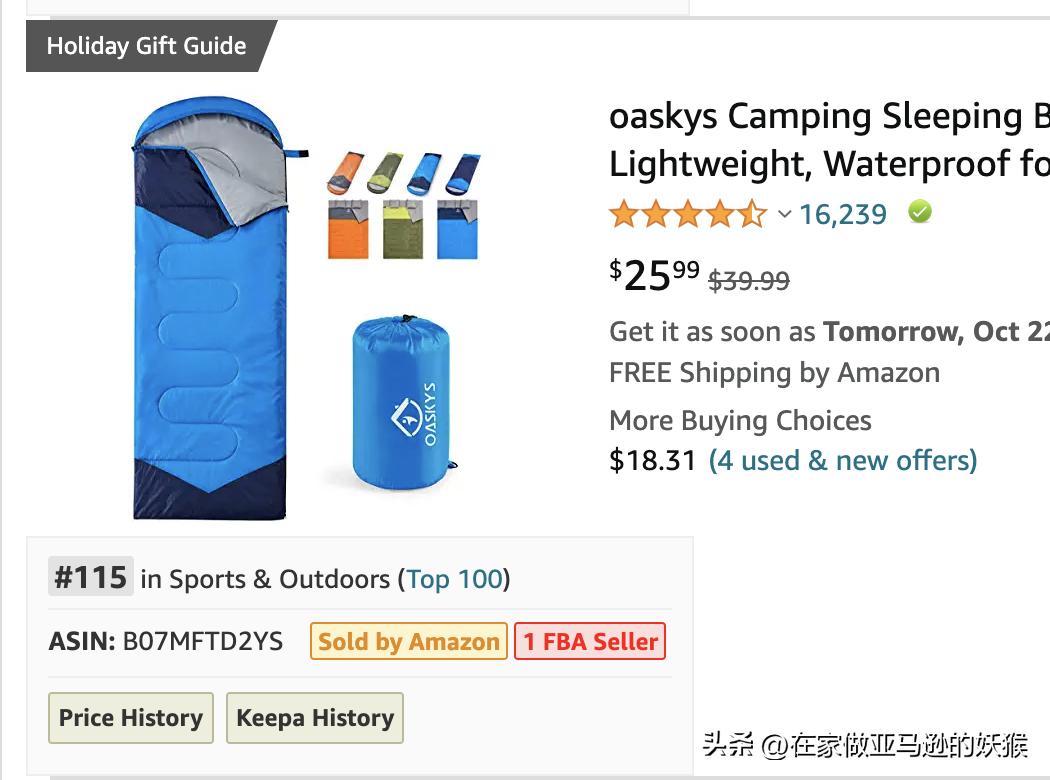Click the Holiday Gift Guide banner ribbon

[x=145, y=46]
